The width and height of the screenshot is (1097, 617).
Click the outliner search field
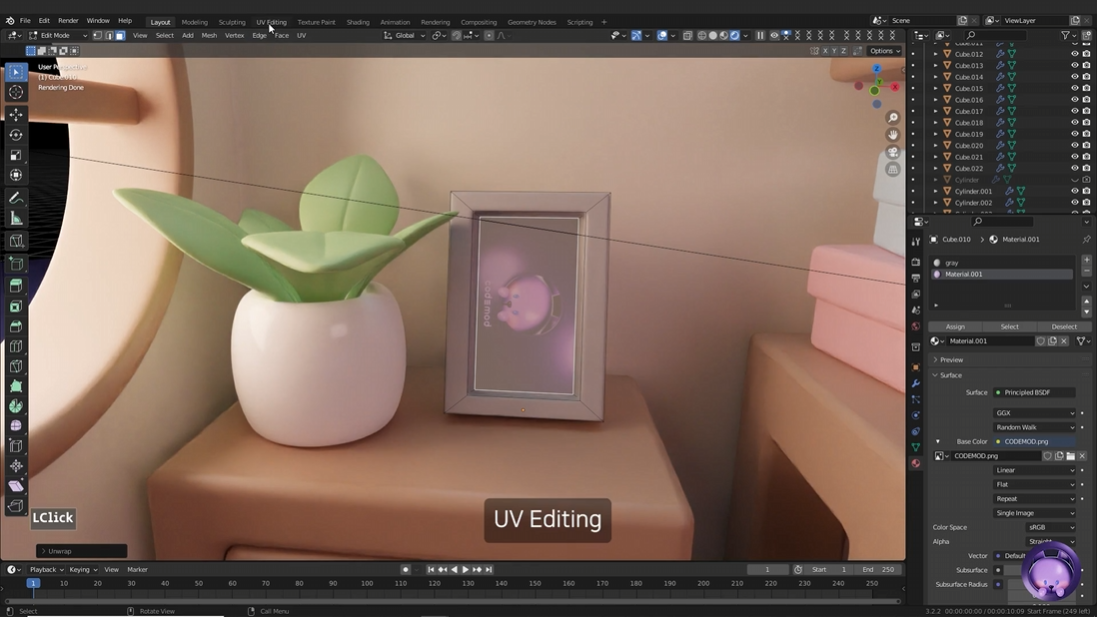coord(995,35)
